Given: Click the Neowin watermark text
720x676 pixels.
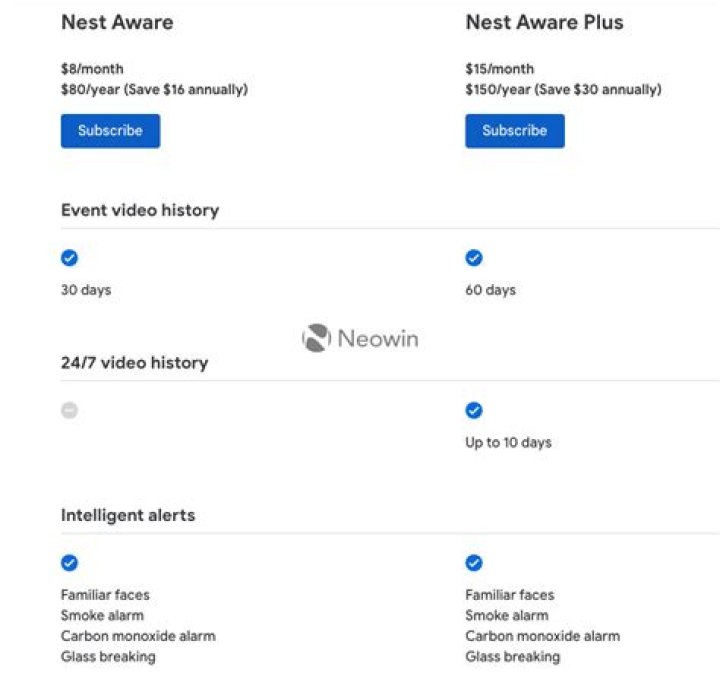Looking at the screenshot, I should 377,338.
